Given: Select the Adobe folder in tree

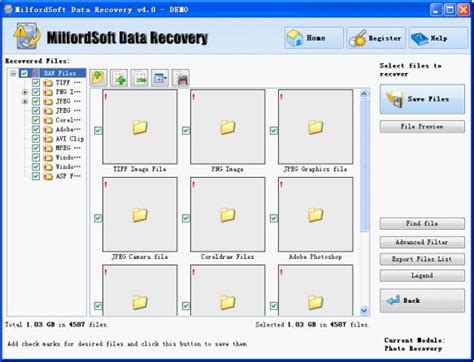Looking at the screenshot, I should point(63,129).
